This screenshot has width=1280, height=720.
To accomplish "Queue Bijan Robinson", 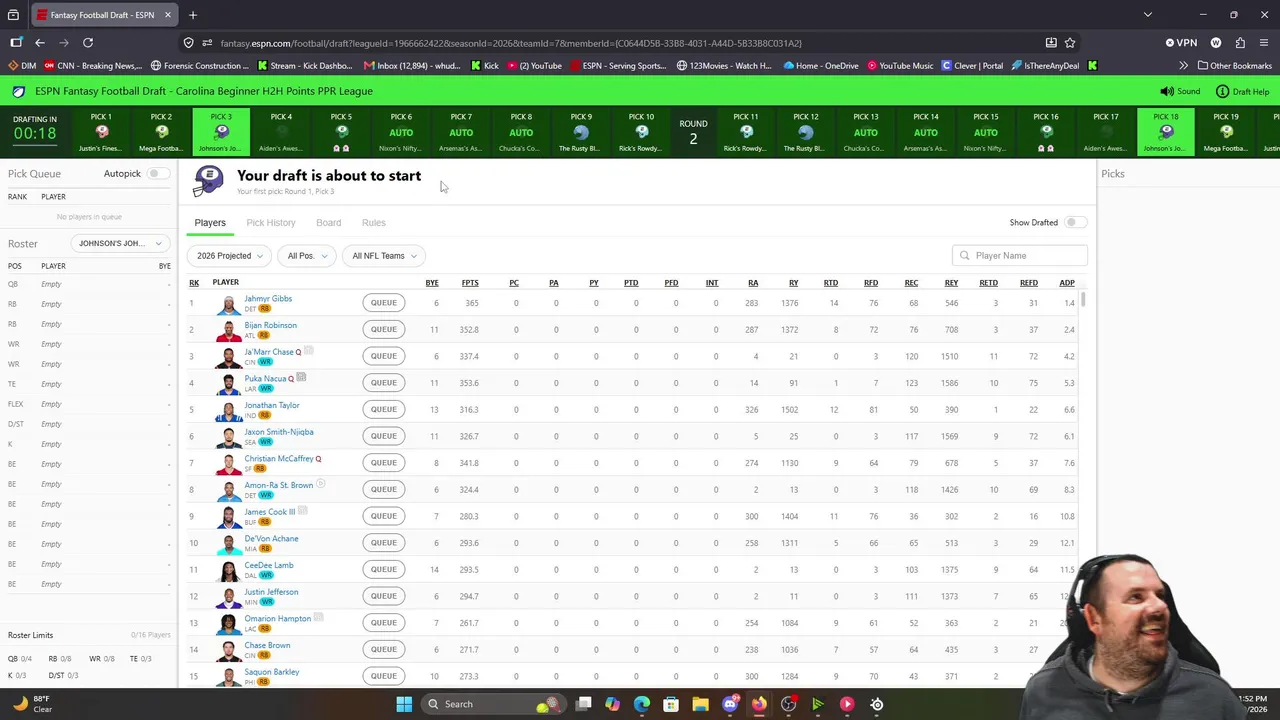I will 384,329.
